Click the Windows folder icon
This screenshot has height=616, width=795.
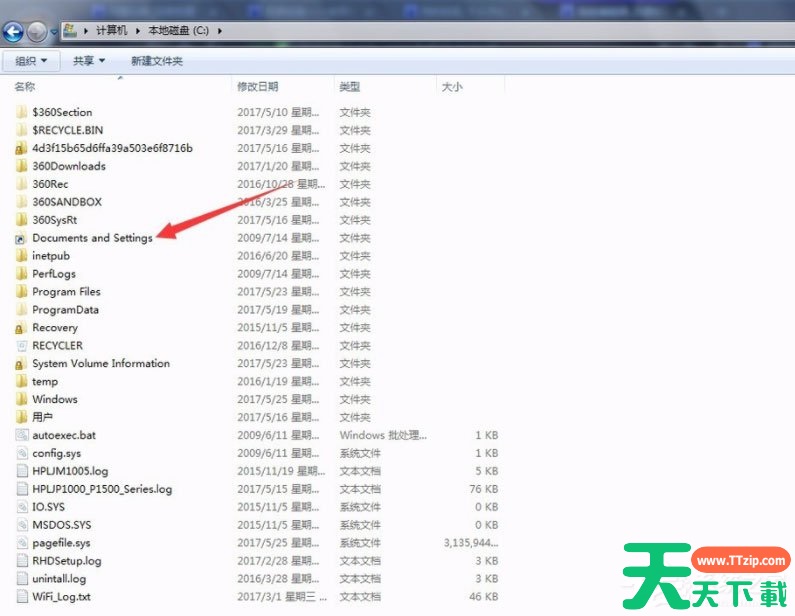point(22,400)
